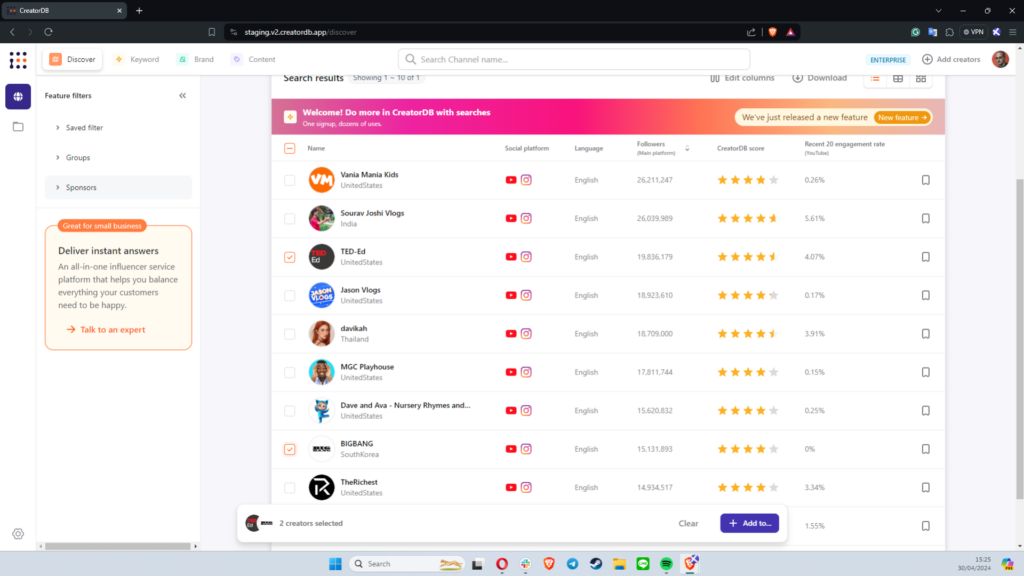1024x576 pixels.
Task: Toggle the select-all header checkbox
Action: click(289, 148)
